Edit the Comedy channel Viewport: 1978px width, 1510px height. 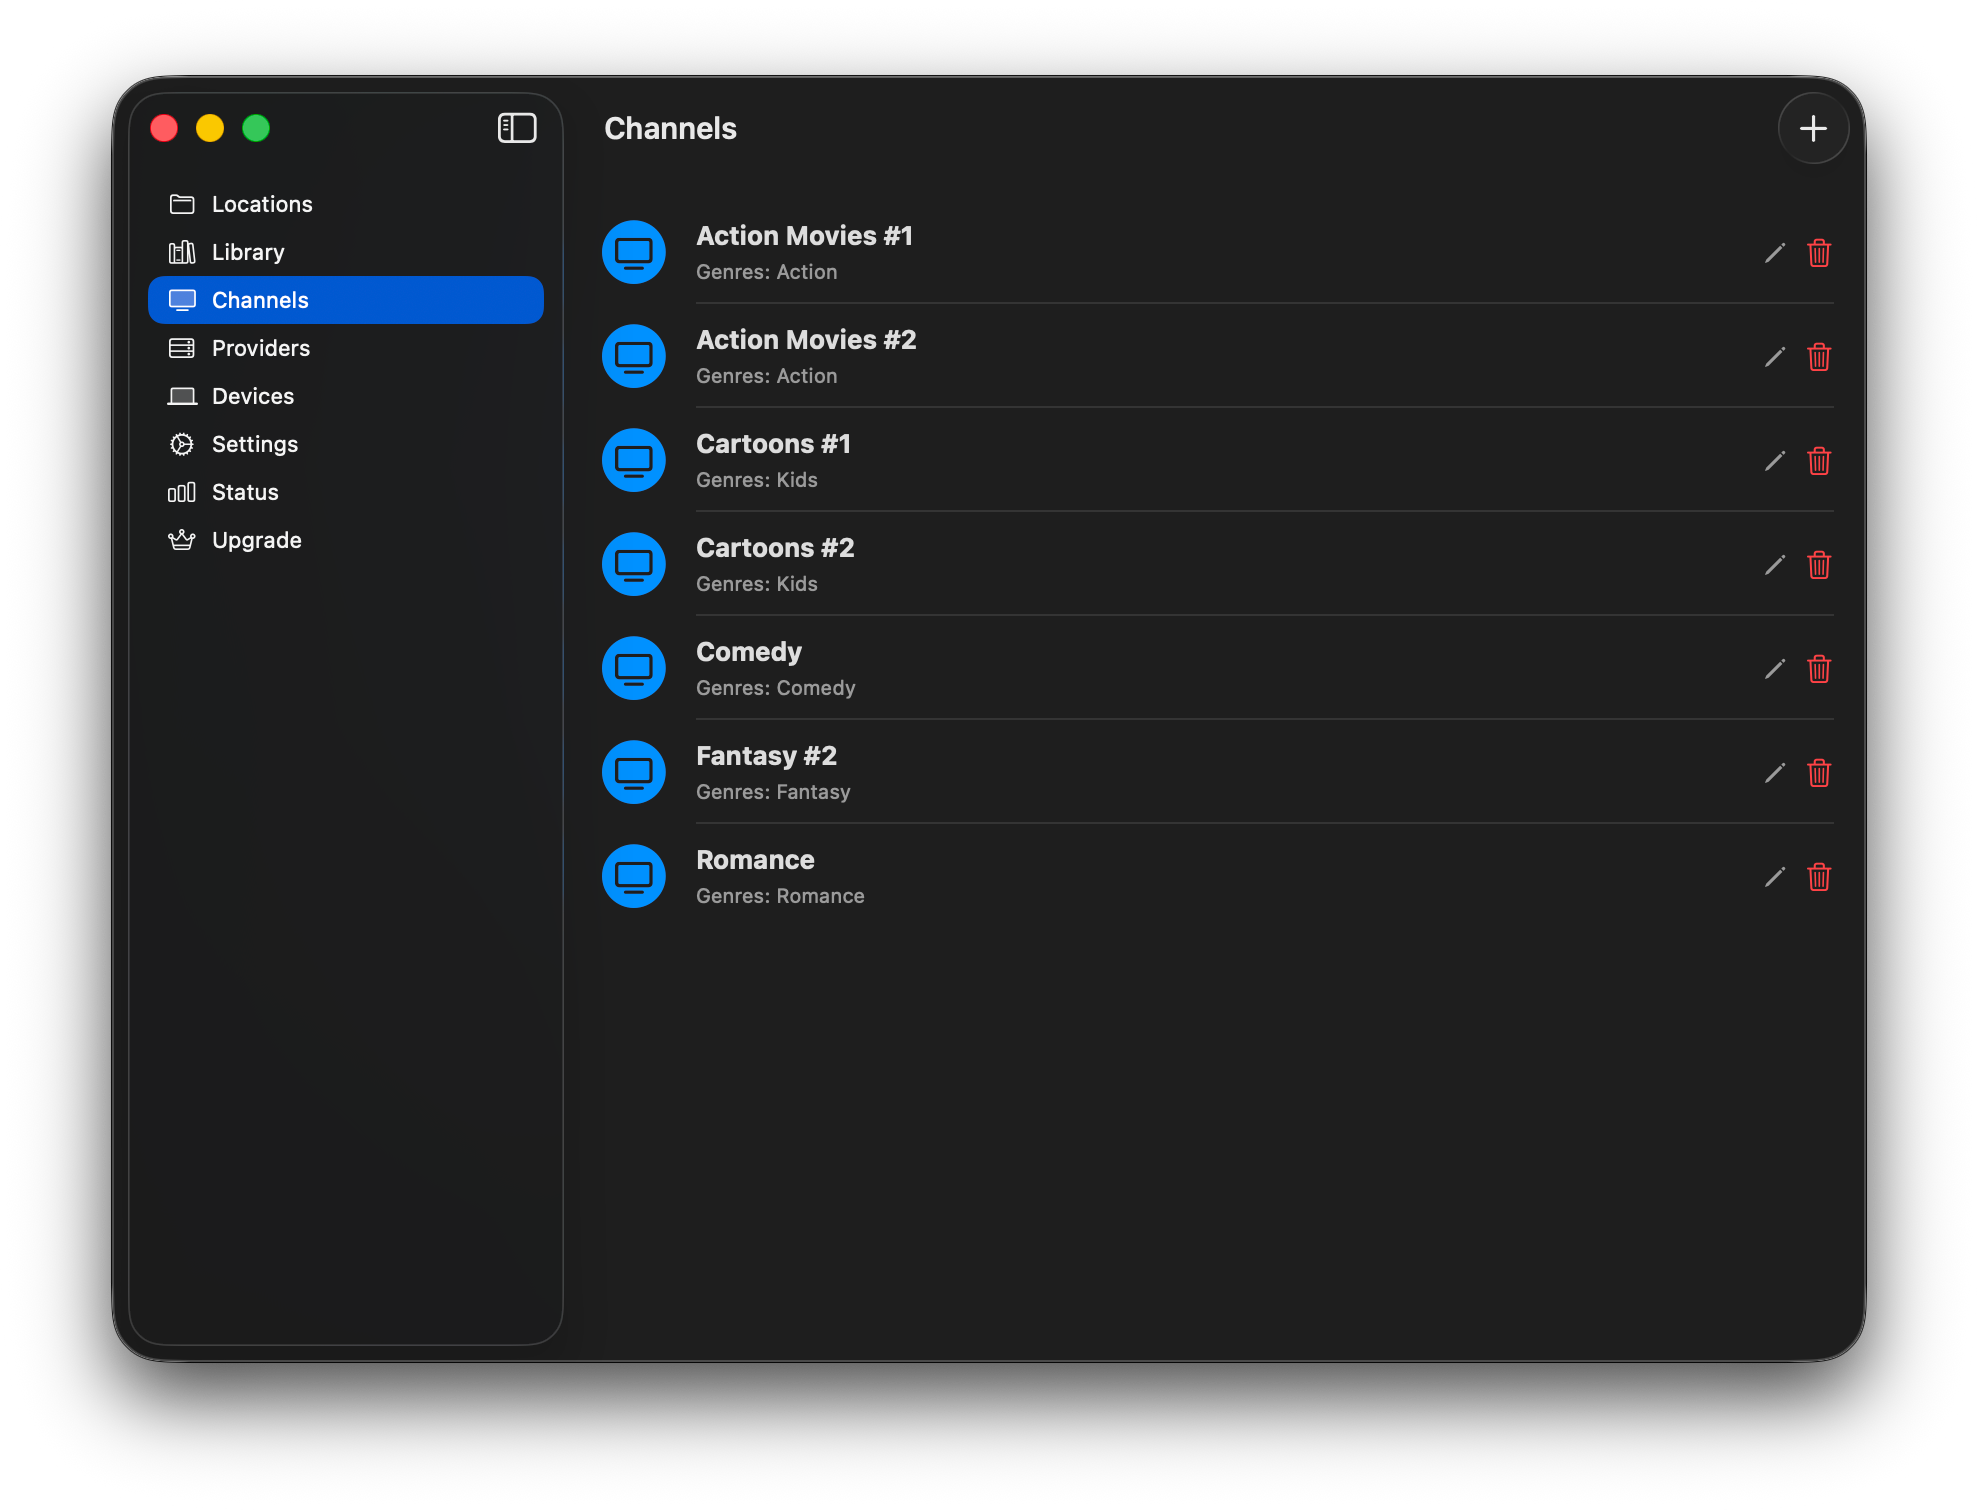(1774, 669)
